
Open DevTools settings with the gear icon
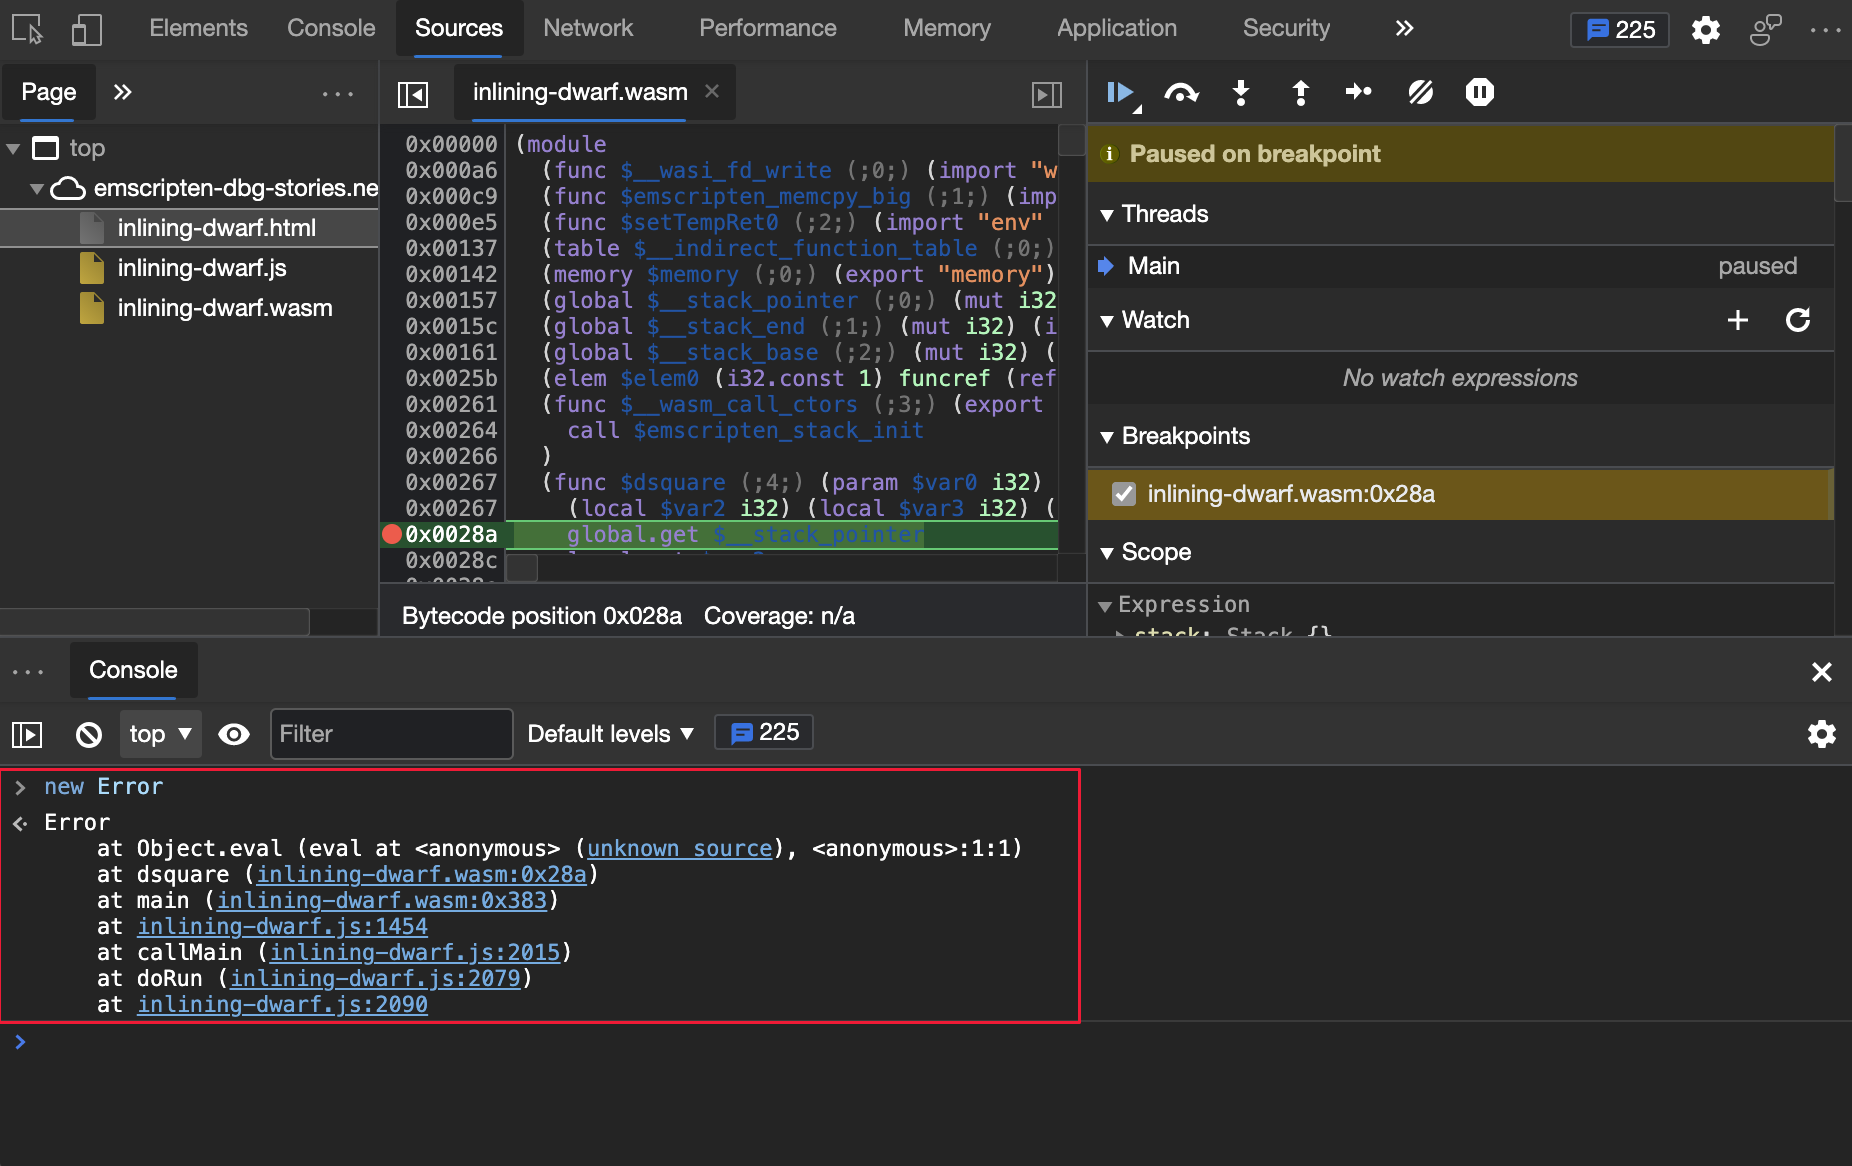1706,30
